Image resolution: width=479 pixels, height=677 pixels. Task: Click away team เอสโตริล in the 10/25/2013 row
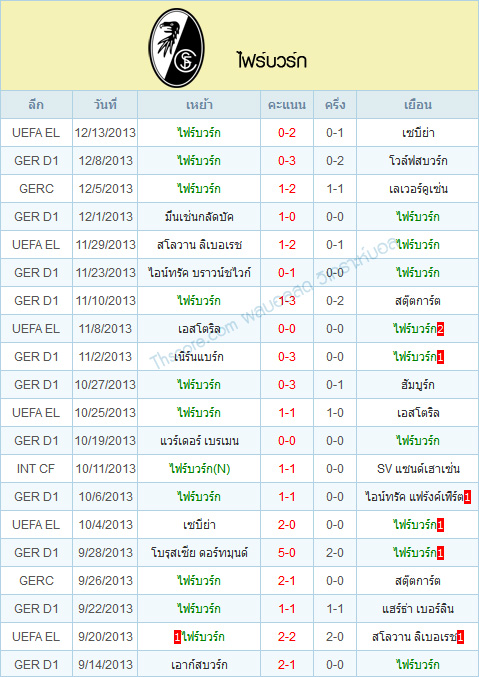pyautogui.click(x=418, y=412)
